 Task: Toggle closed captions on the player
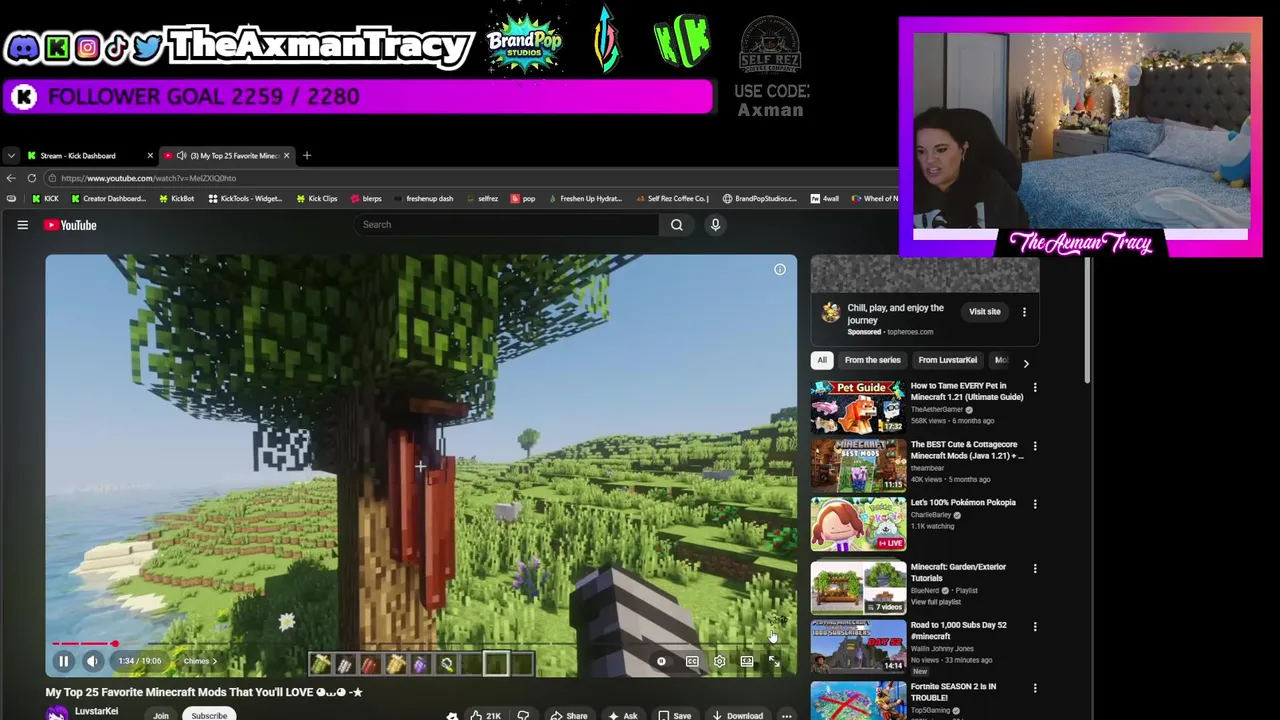[x=692, y=661]
